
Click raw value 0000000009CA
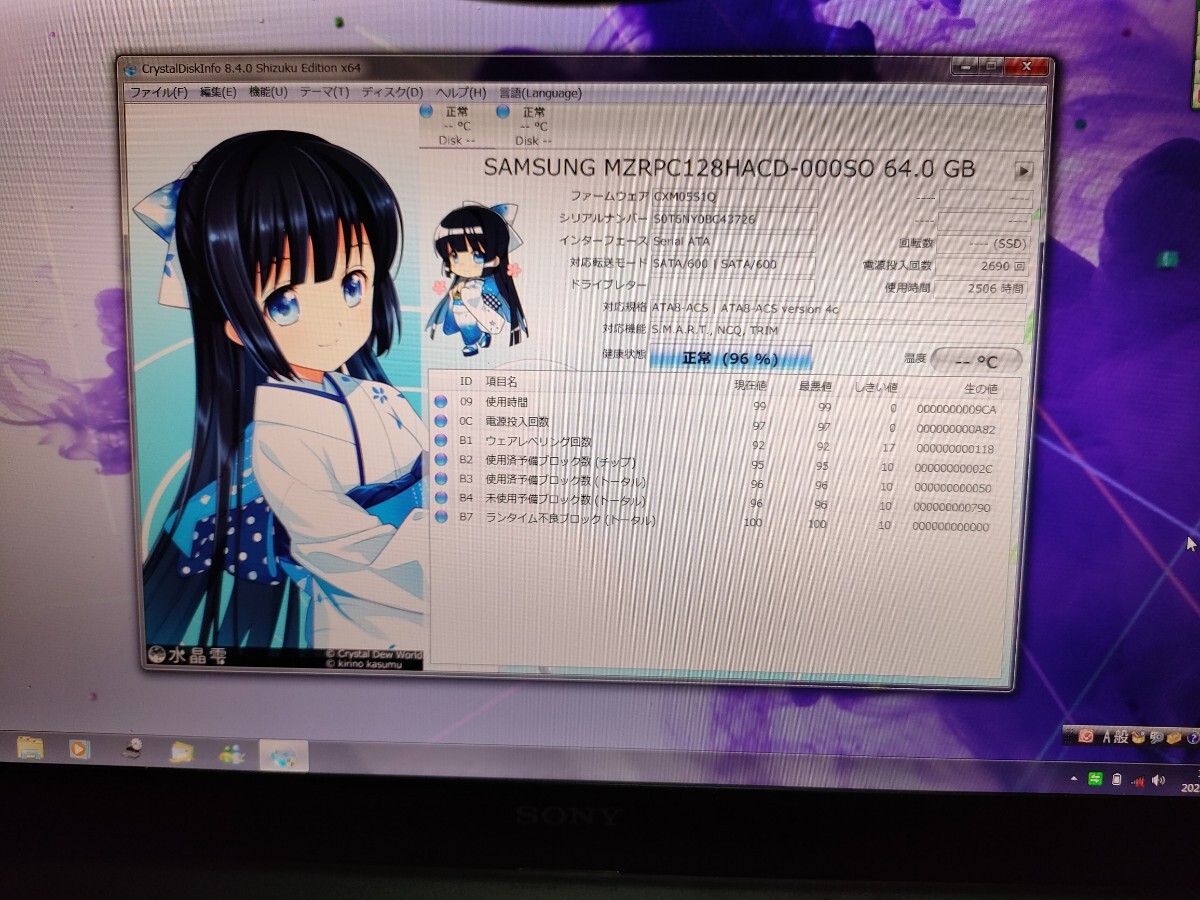point(956,410)
